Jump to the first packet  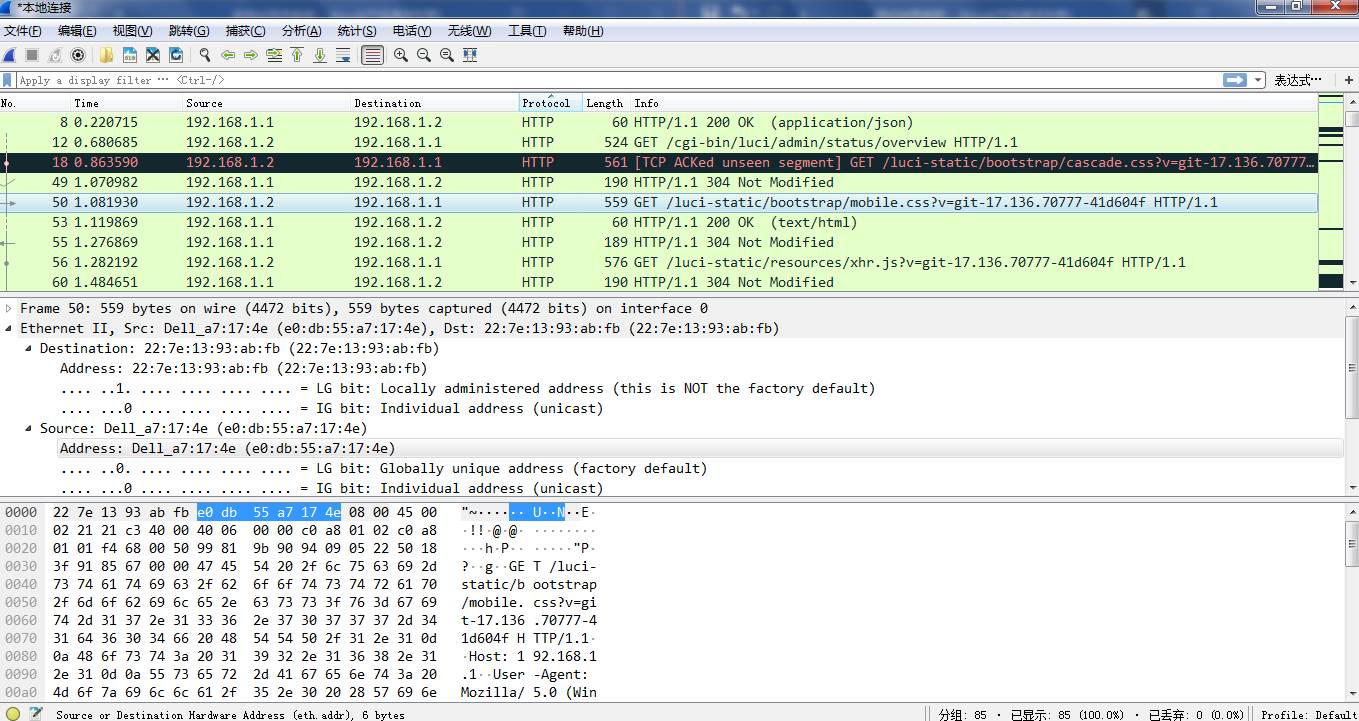297,55
